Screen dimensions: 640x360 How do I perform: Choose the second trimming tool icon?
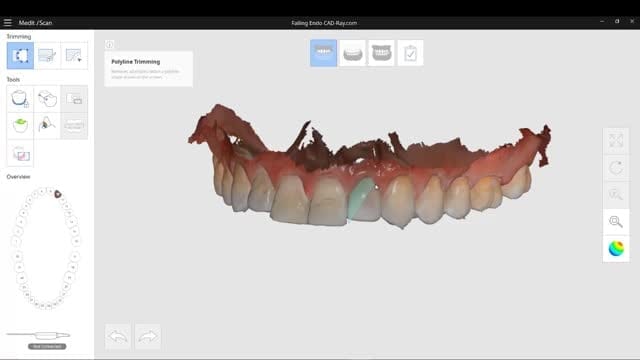(47, 56)
